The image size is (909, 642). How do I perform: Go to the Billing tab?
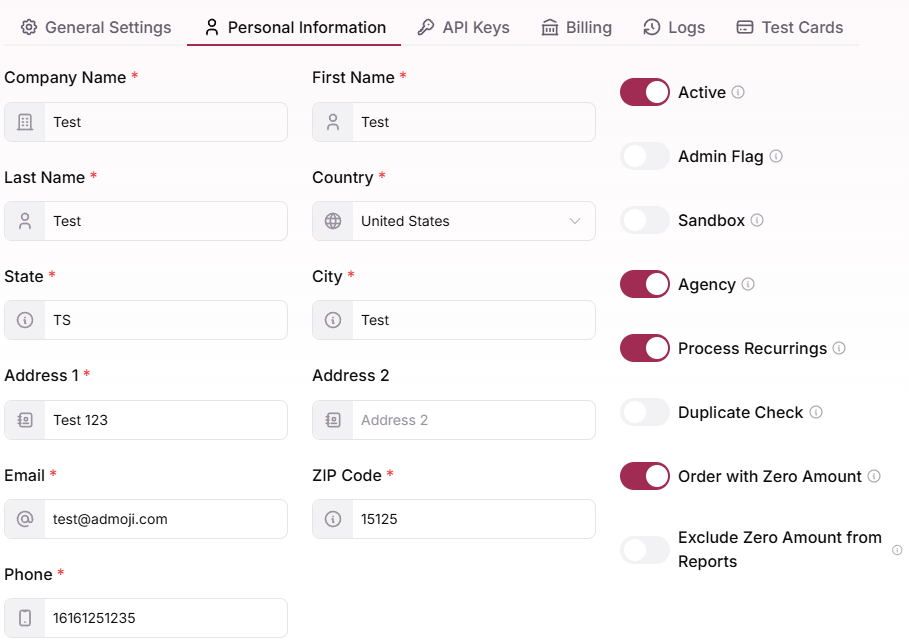[x=577, y=27]
